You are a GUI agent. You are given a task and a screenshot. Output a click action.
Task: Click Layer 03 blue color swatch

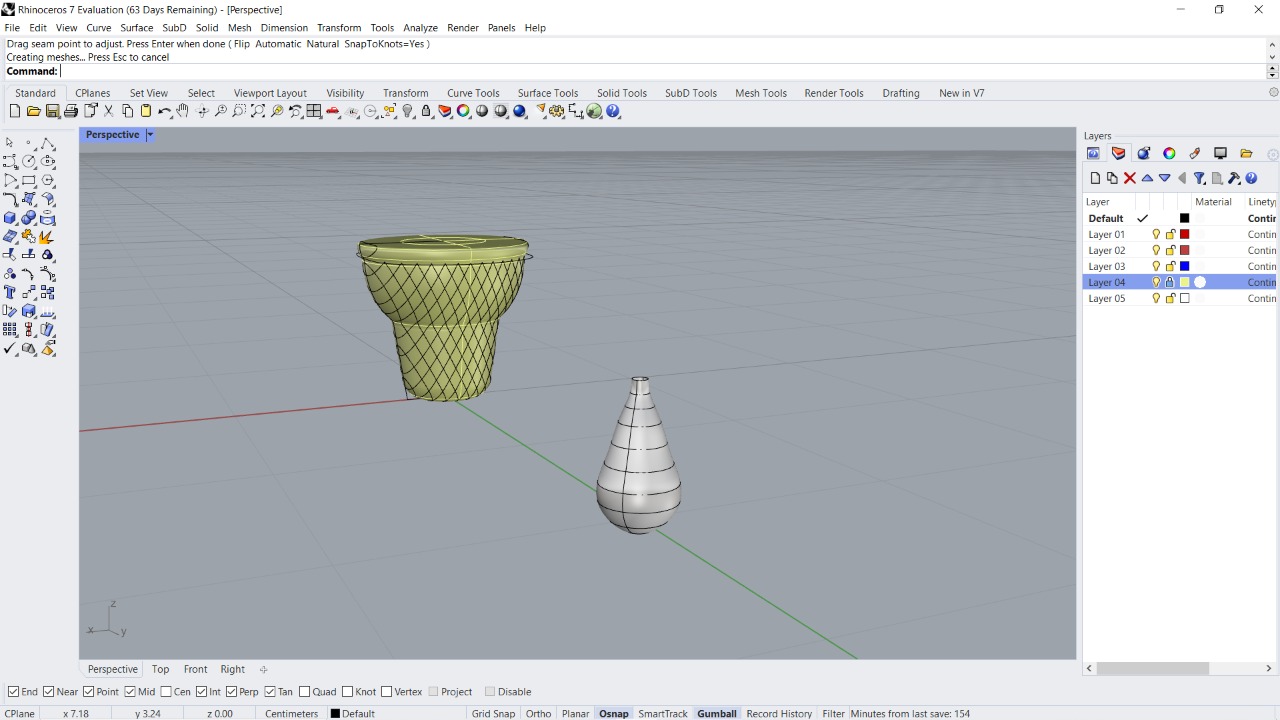1185,266
